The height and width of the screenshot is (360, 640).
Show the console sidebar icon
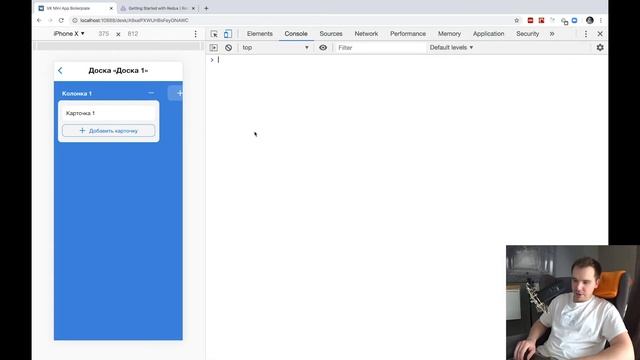coord(213,48)
